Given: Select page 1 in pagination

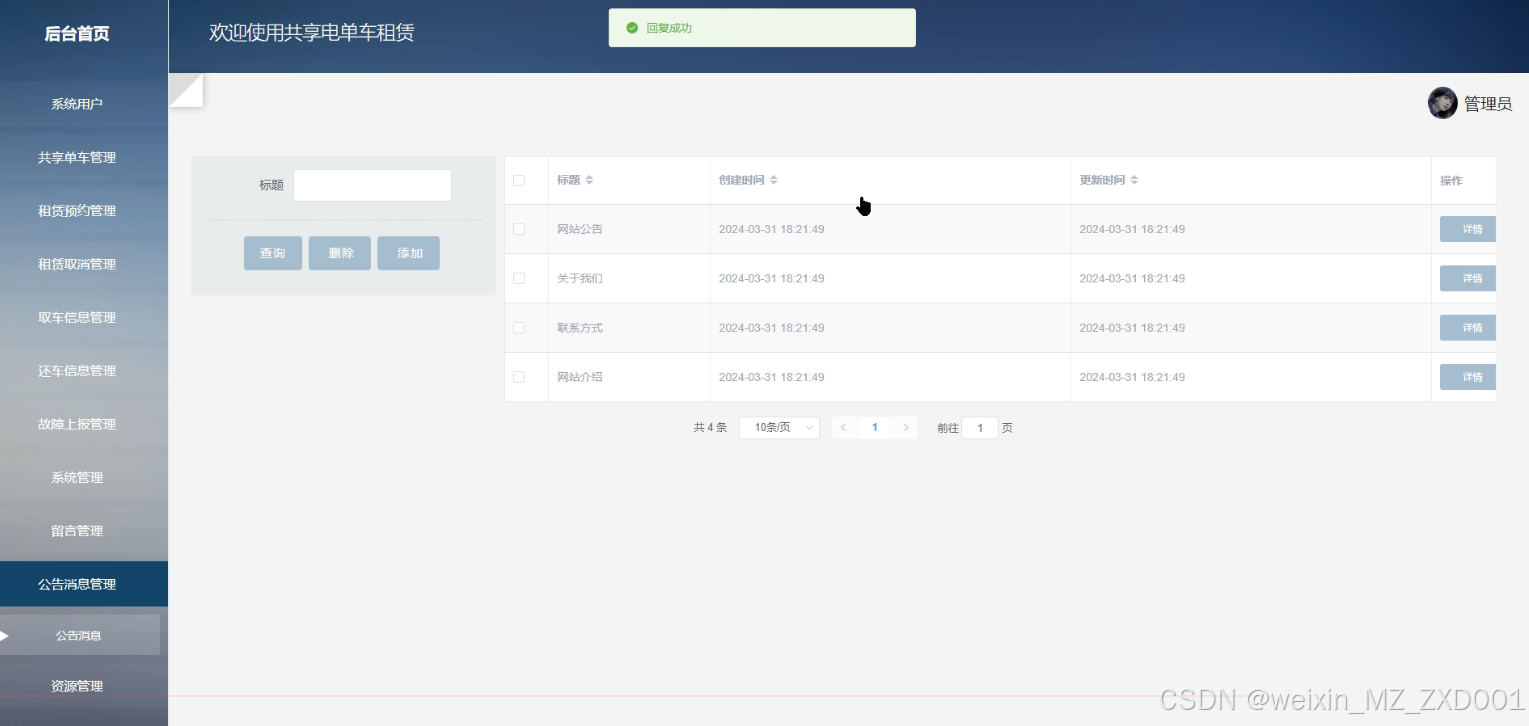Looking at the screenshot, I should click(x=875, y=428).
